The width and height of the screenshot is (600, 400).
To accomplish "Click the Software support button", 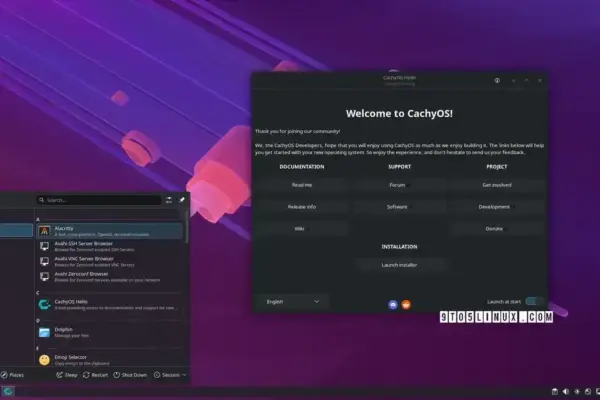I will (399, 207).
